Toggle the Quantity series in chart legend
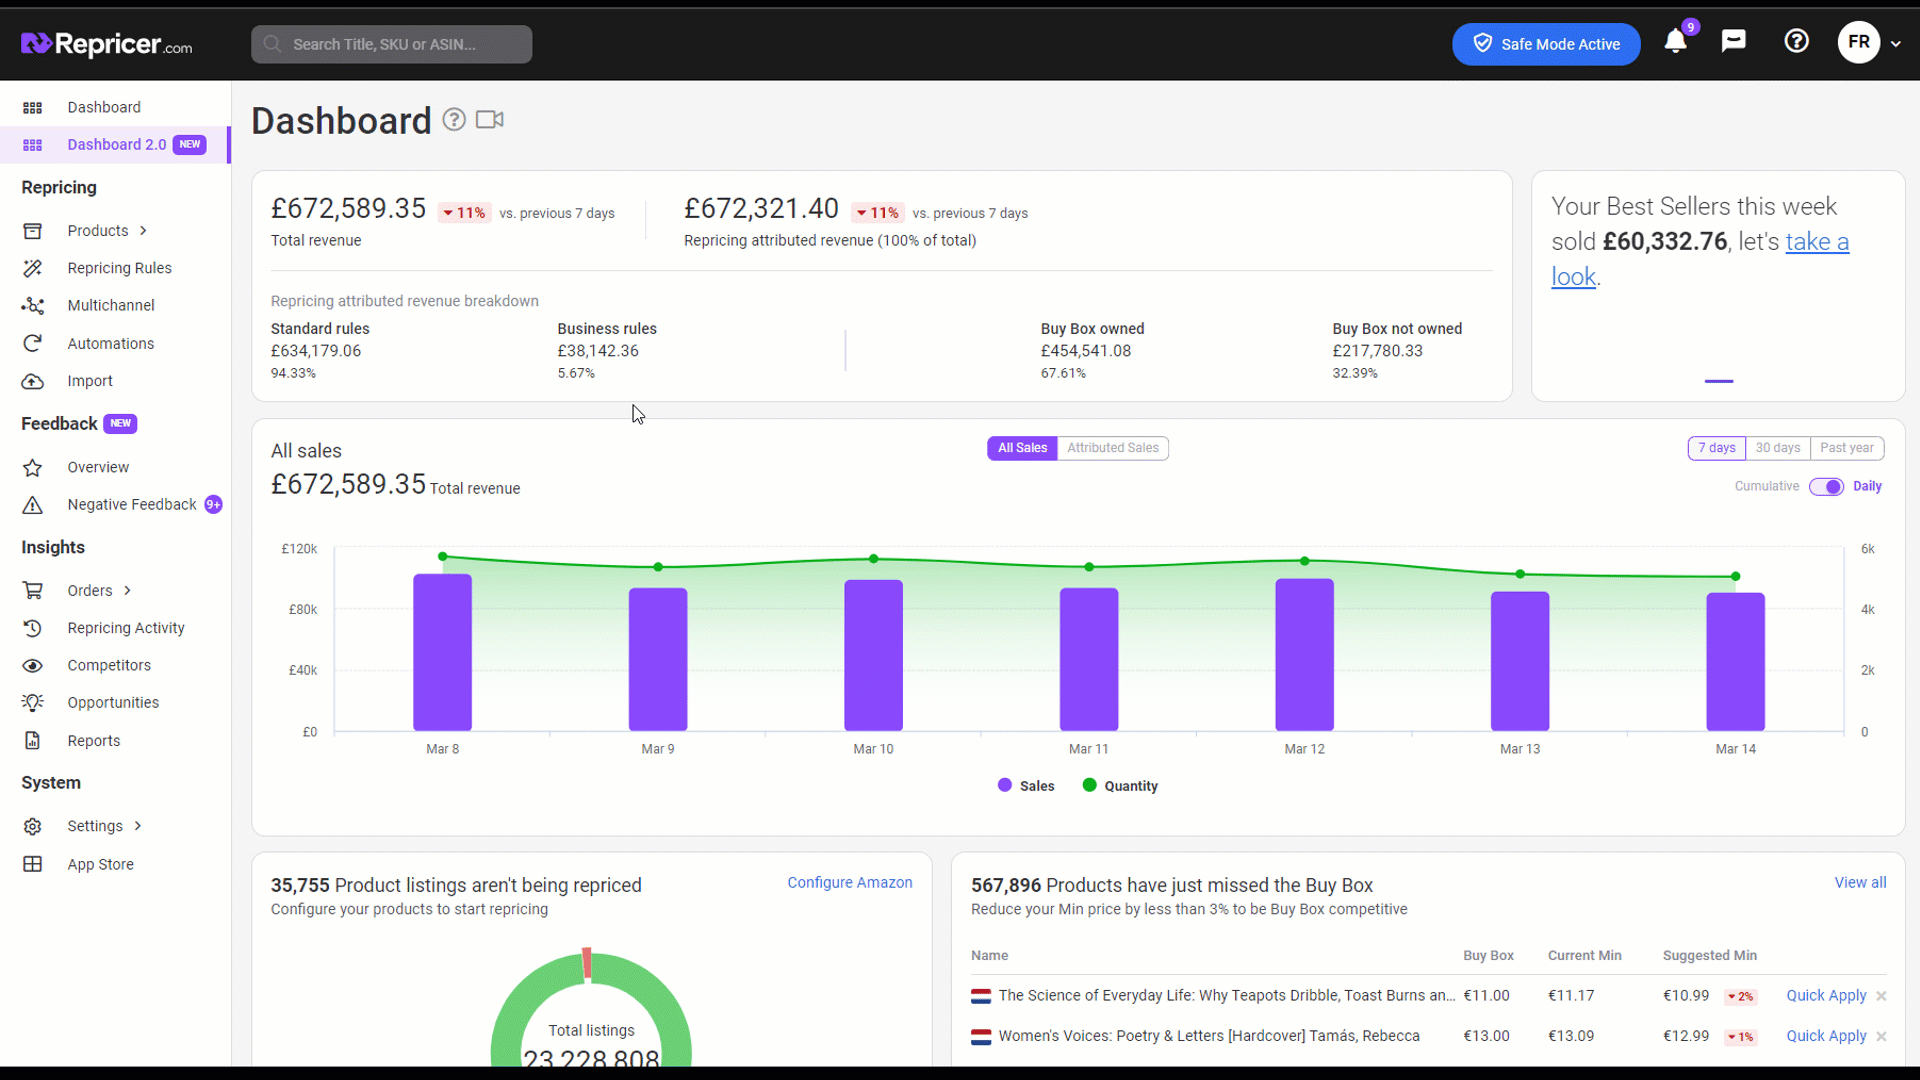 coord(1120,786)
